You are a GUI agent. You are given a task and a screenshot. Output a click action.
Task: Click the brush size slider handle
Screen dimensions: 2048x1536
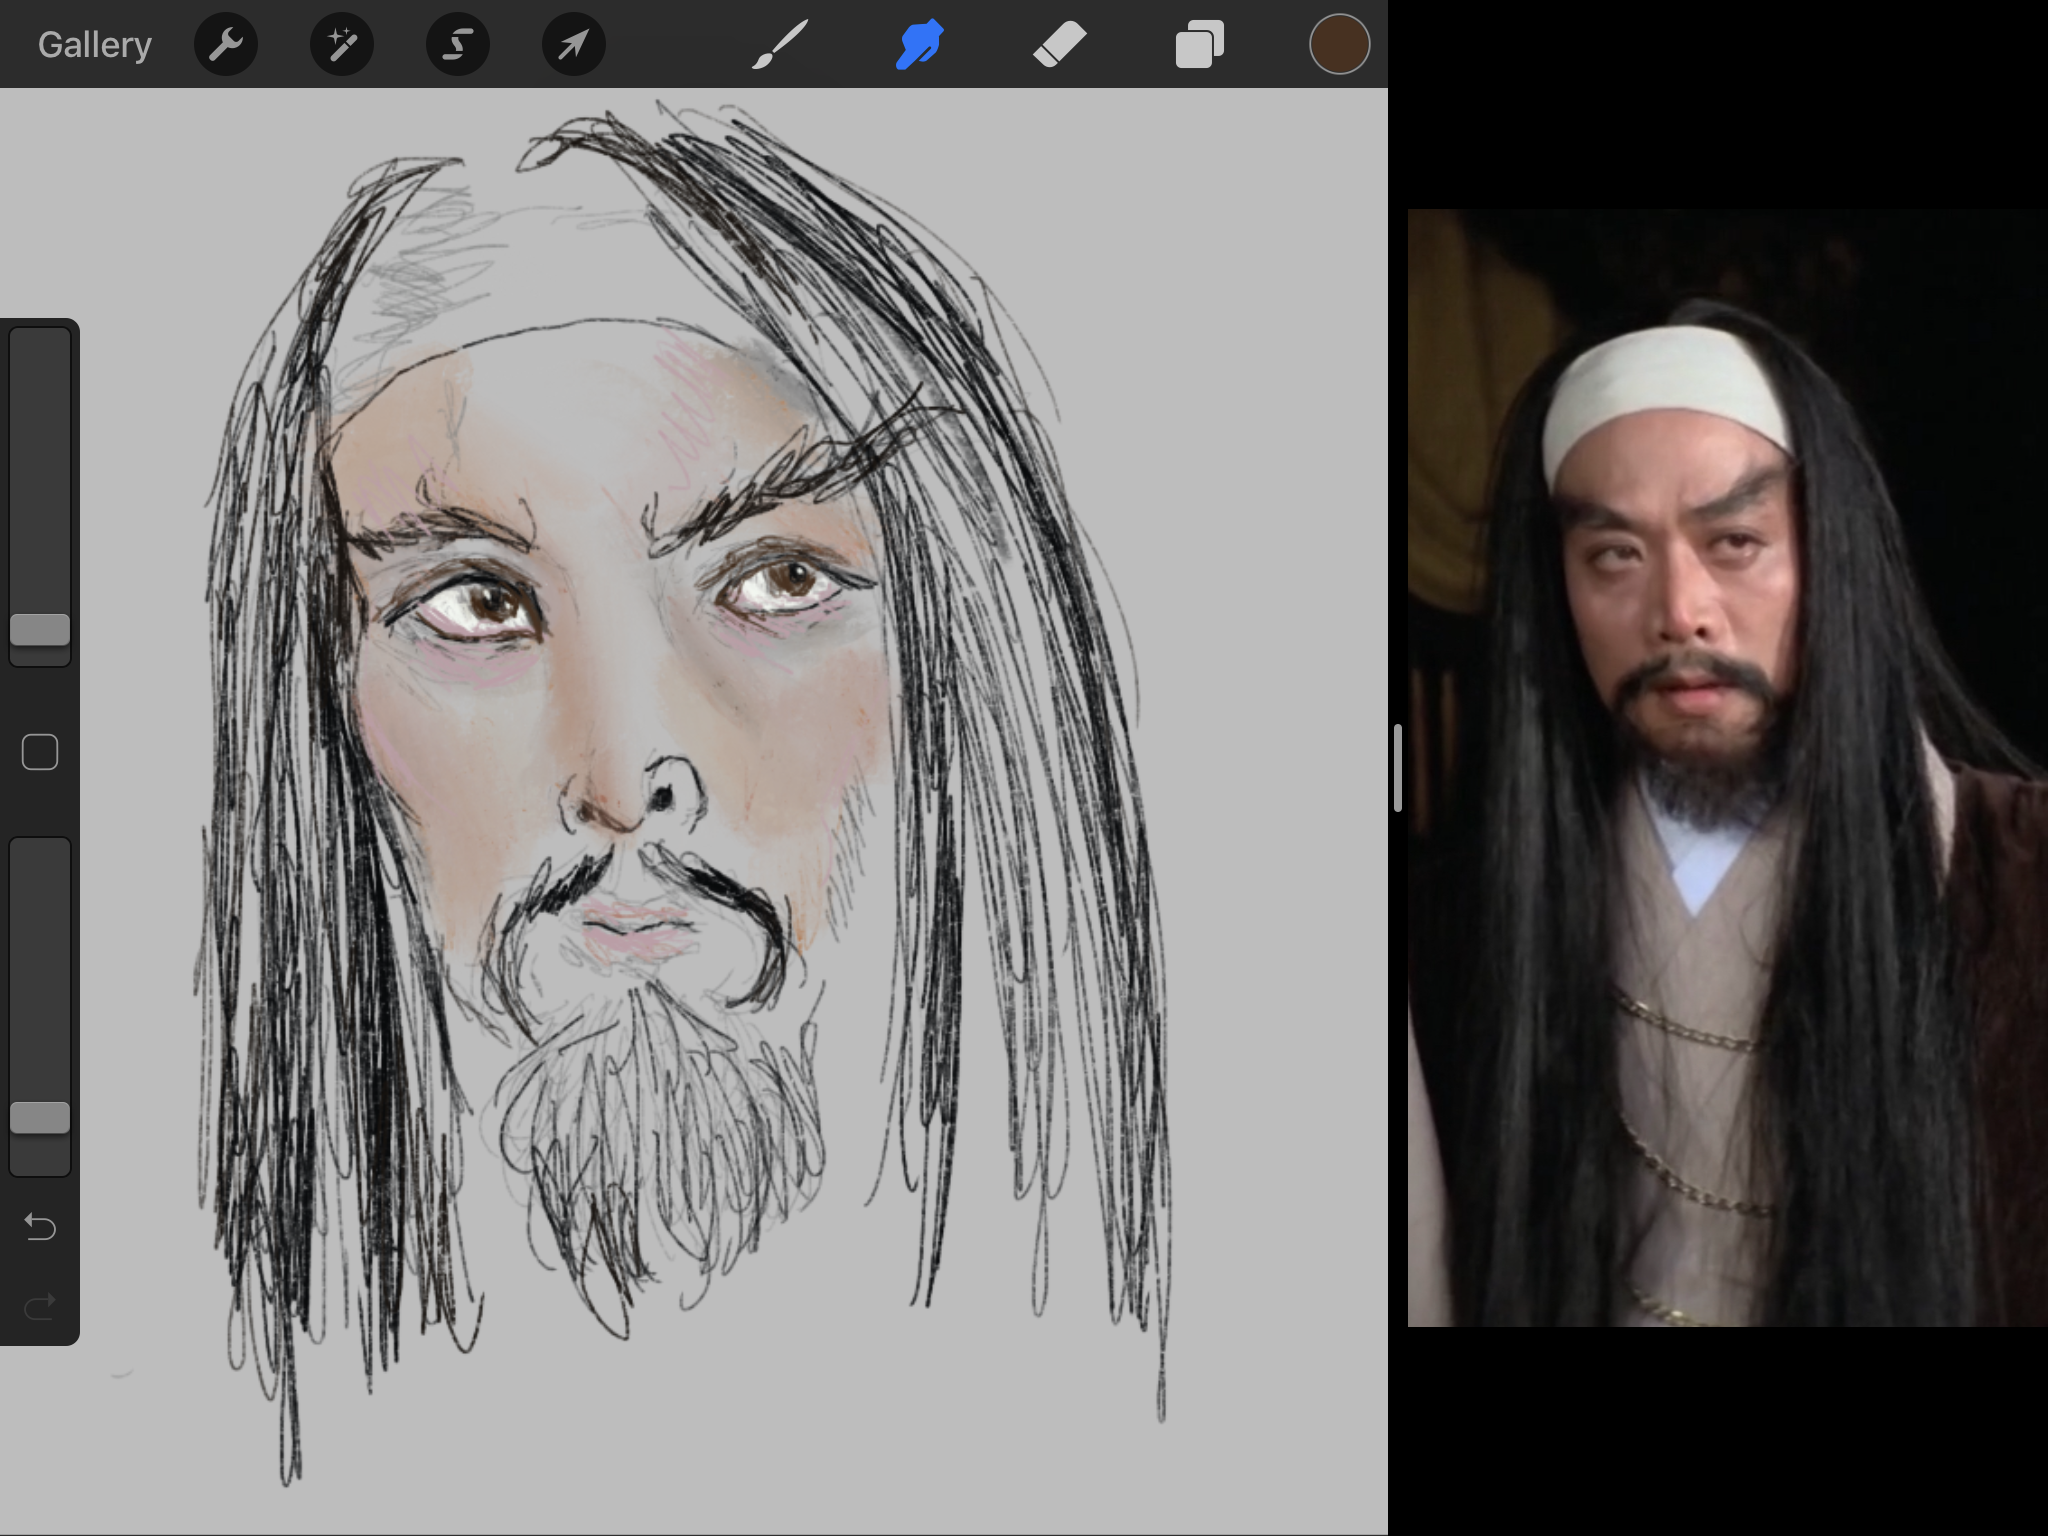[x=40, y=630]
